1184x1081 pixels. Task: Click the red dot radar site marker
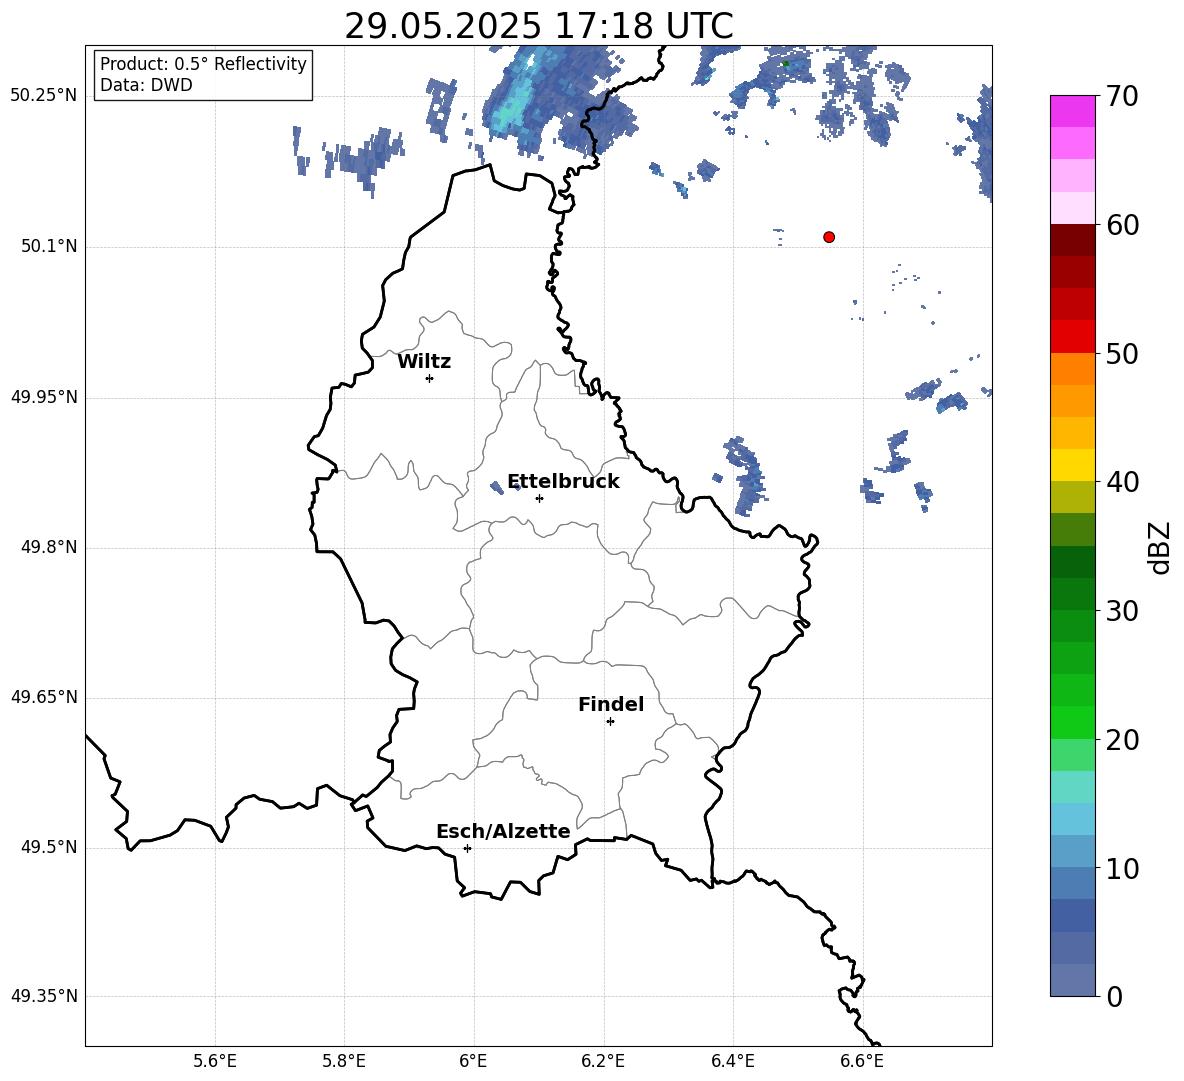829,237
